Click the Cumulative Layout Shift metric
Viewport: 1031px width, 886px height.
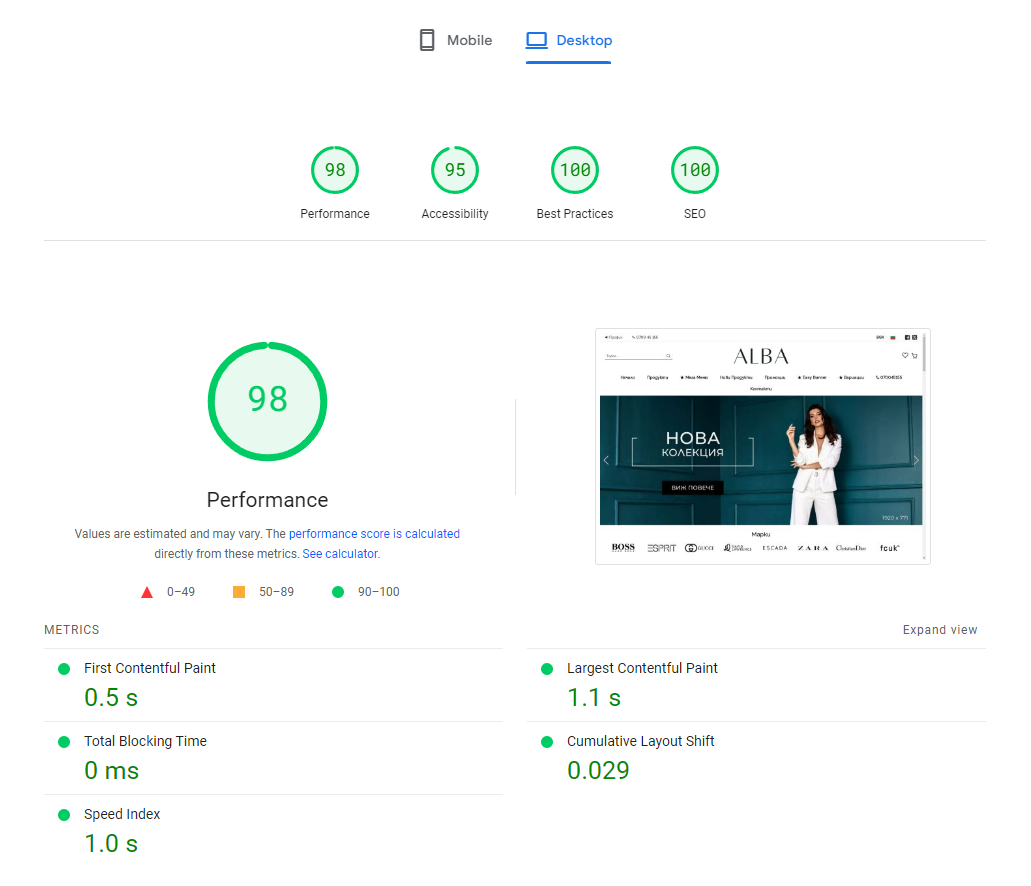640,742
